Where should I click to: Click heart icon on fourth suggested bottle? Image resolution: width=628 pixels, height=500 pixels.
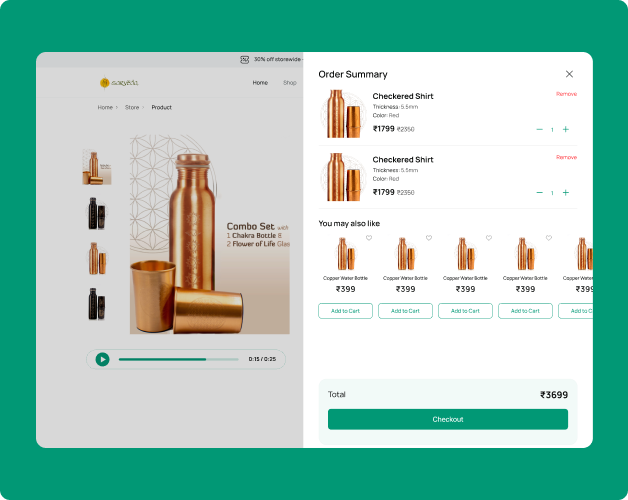[548, 238]
